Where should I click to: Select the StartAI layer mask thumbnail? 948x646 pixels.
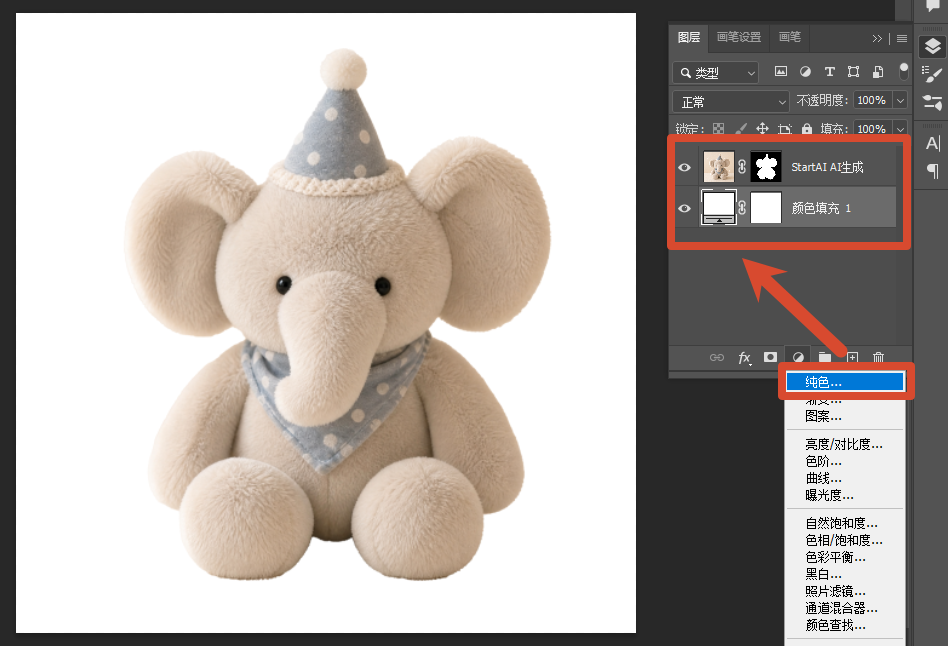coord(765,166)
